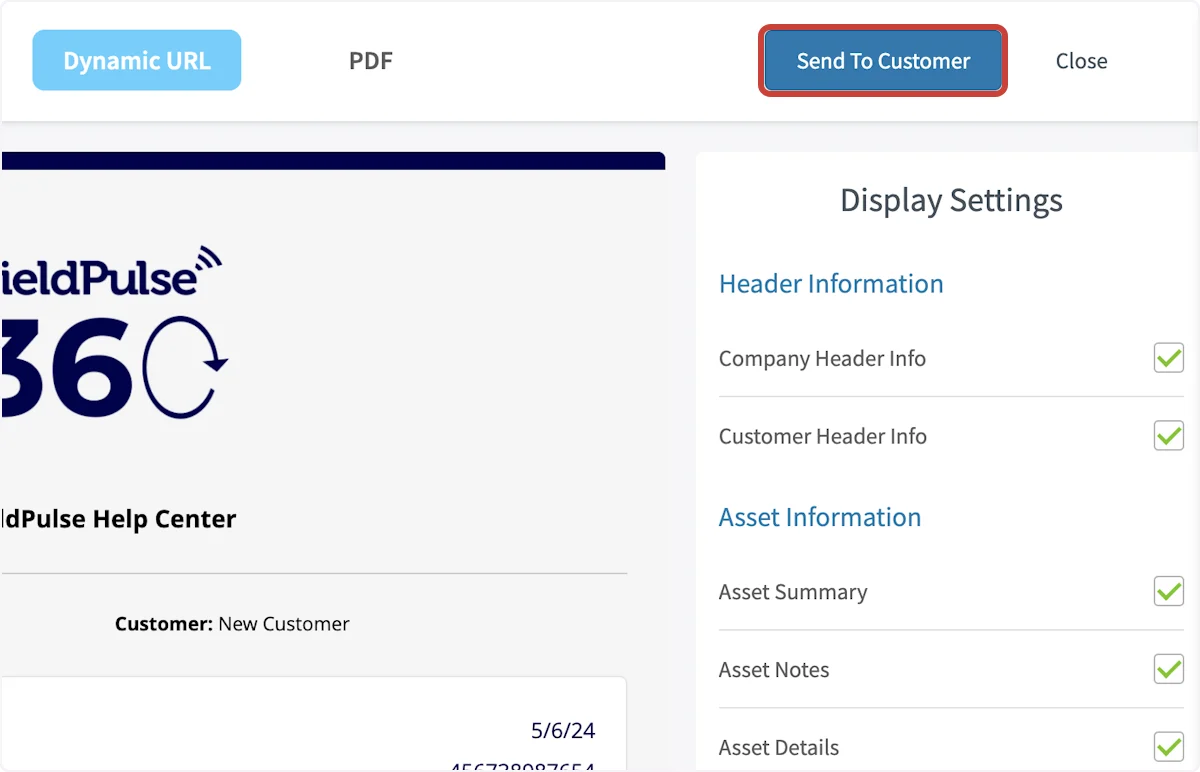The width and height of the screenshot is (1200, 772).
Task: Toggle the Asset Details checkbox
Action: [x=1169, y=746]
